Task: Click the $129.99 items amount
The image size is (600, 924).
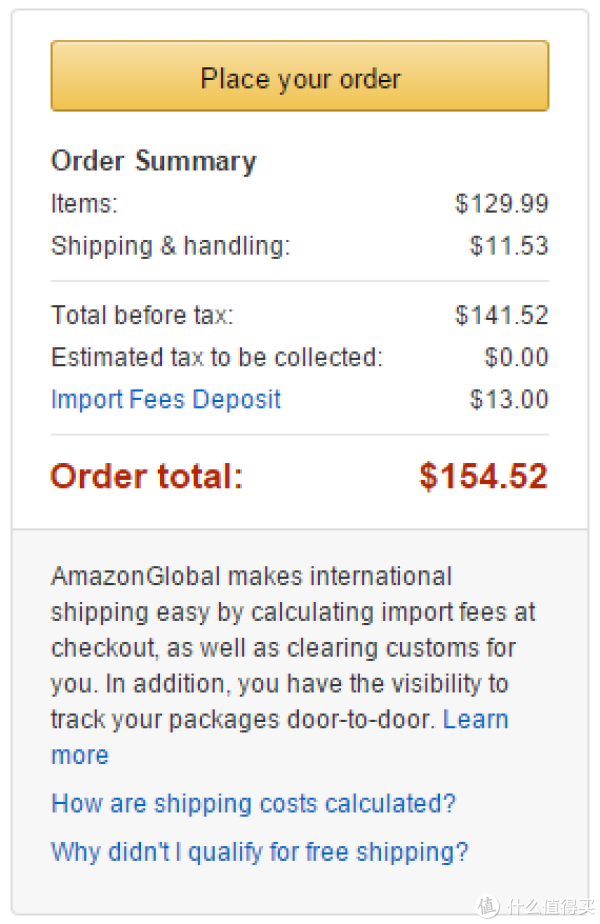Action: click(x=502, y=204)
